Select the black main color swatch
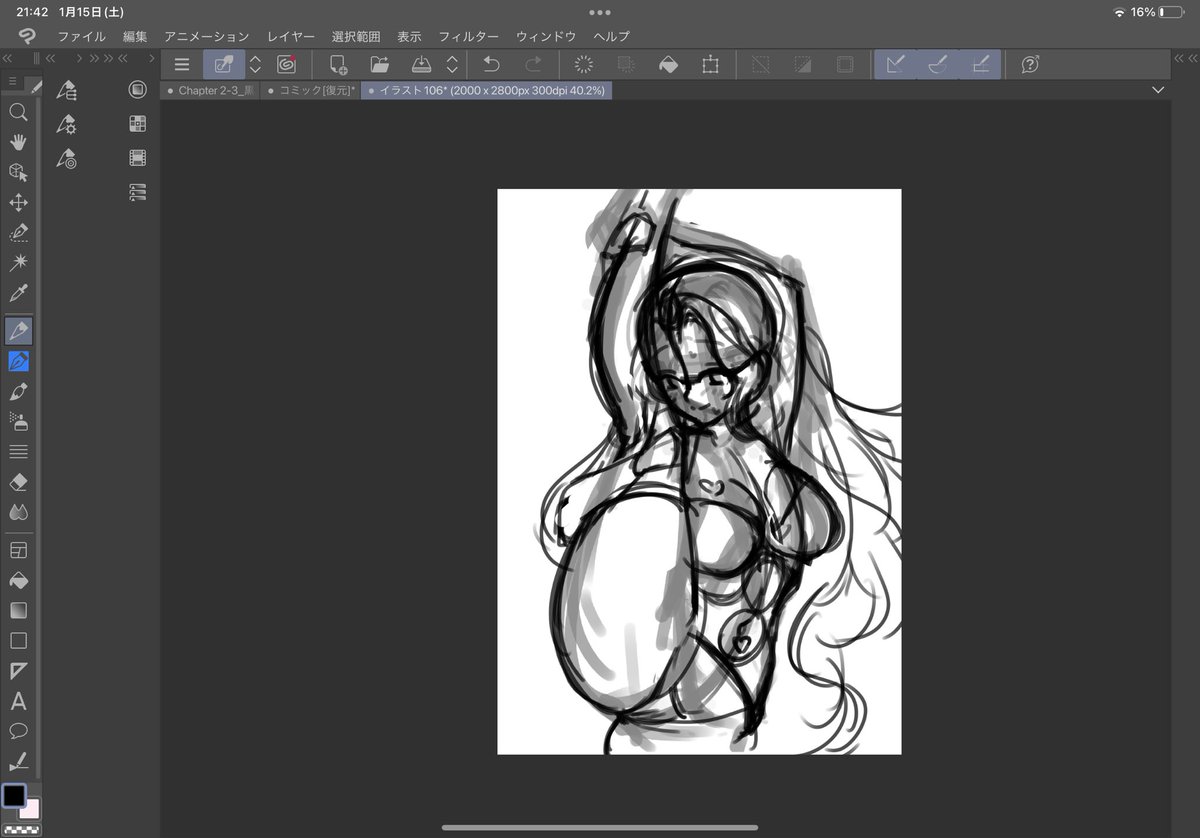The width and height of the screenshot is (1200, 838). click(x=14, y=796)
